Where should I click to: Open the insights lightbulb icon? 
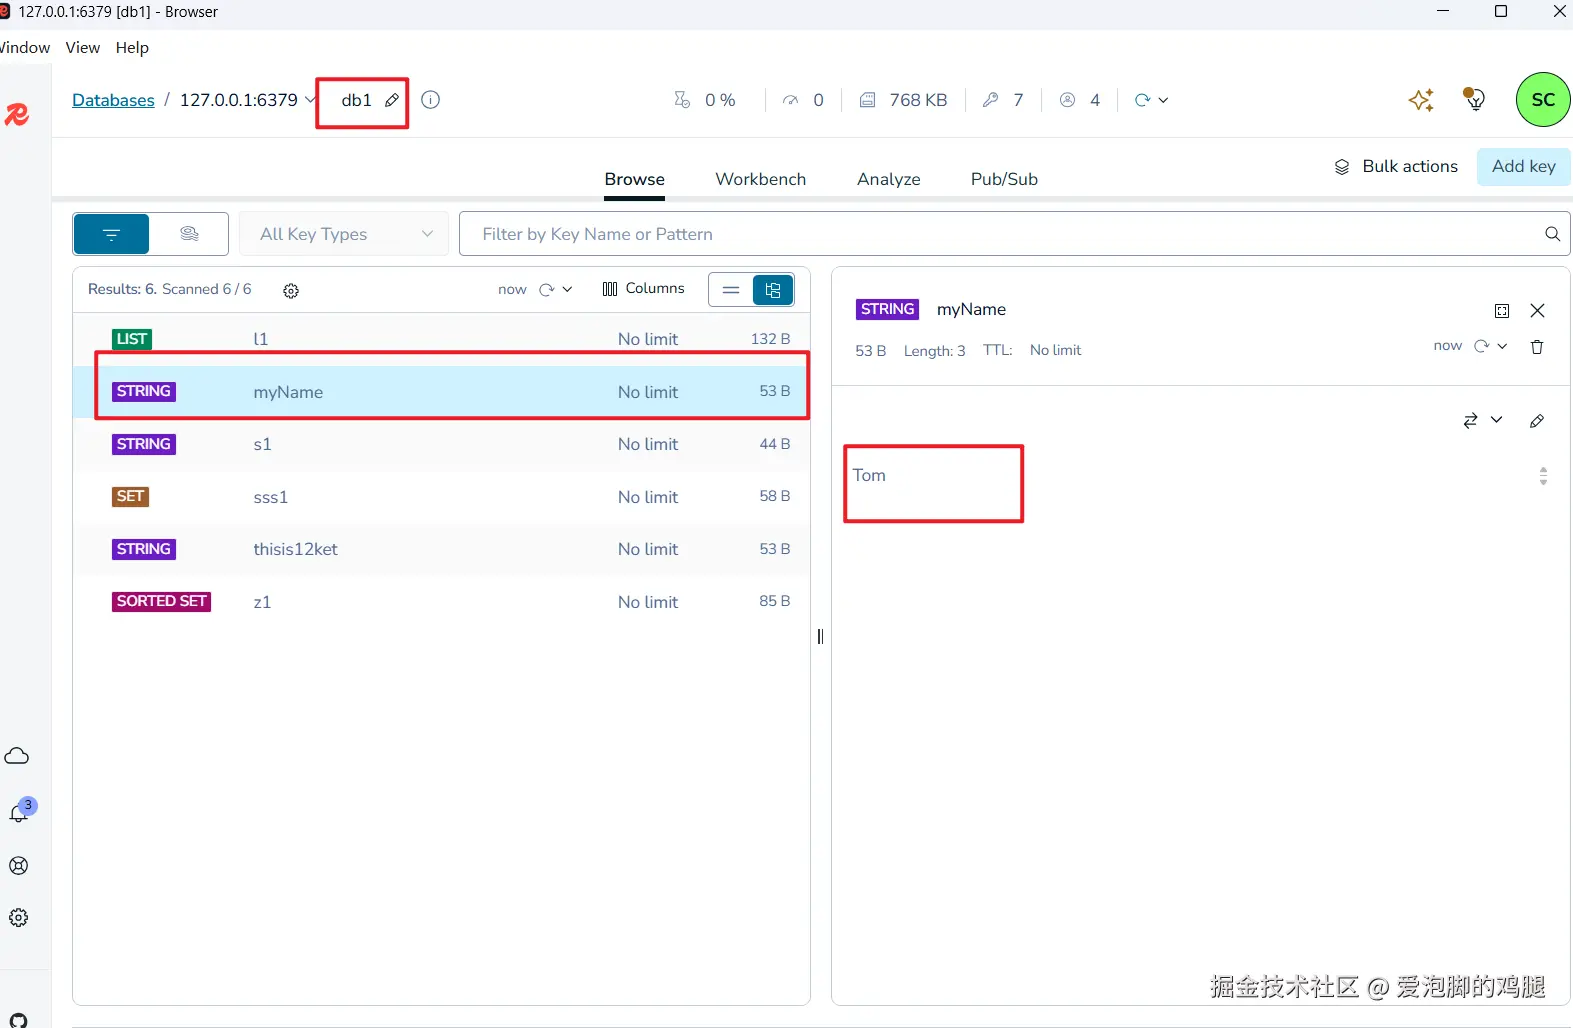pos(1474,98)
